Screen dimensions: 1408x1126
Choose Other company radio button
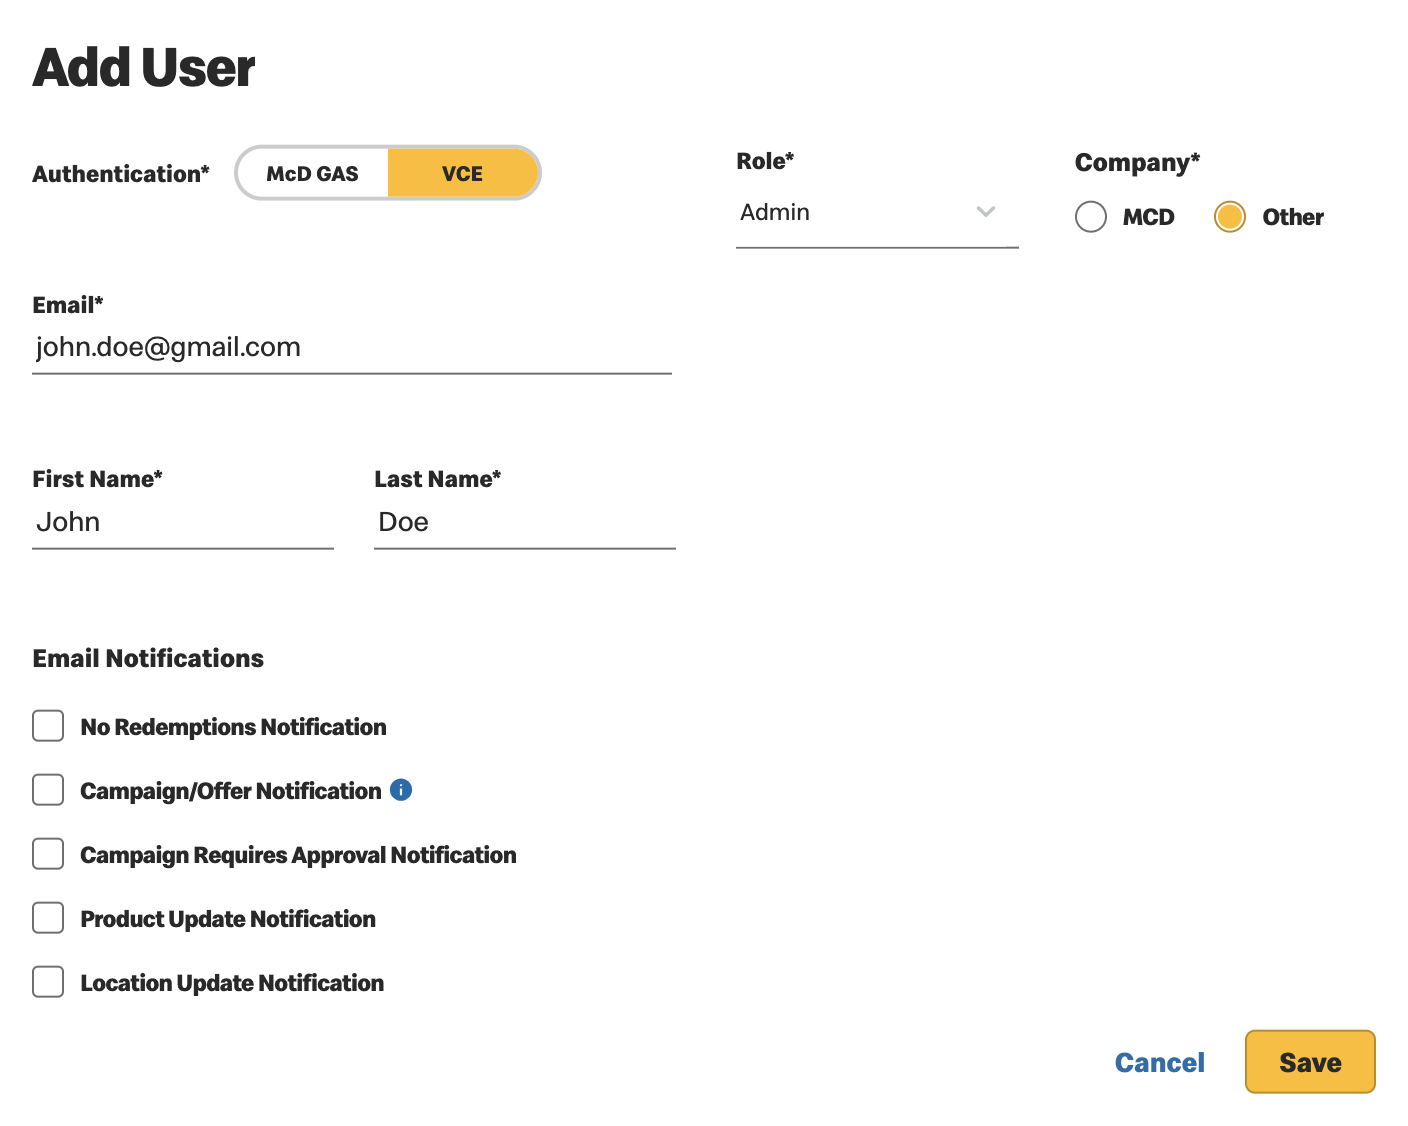[1230, 217]
